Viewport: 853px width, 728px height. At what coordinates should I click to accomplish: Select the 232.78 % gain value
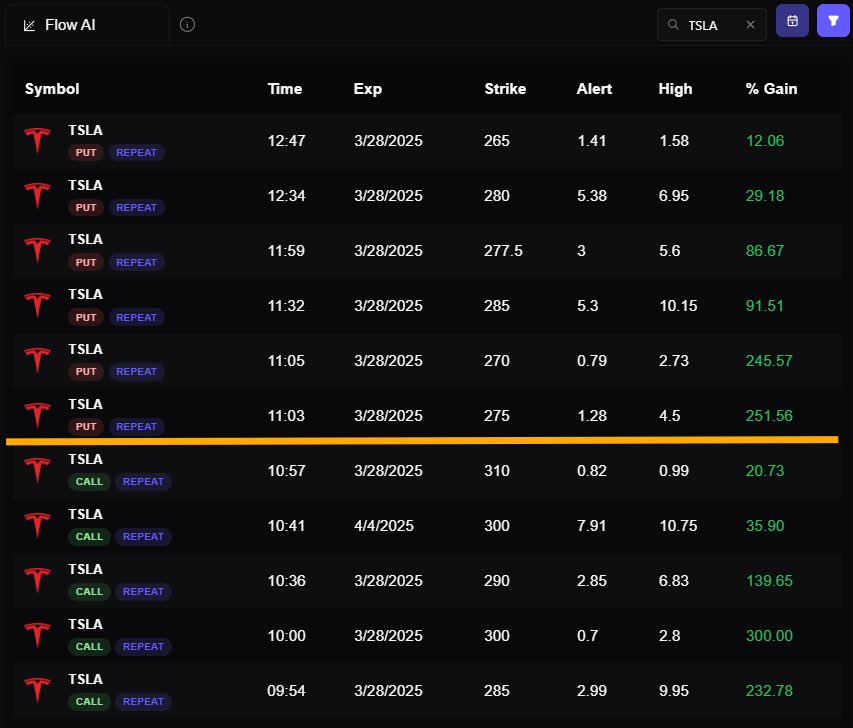769,690
